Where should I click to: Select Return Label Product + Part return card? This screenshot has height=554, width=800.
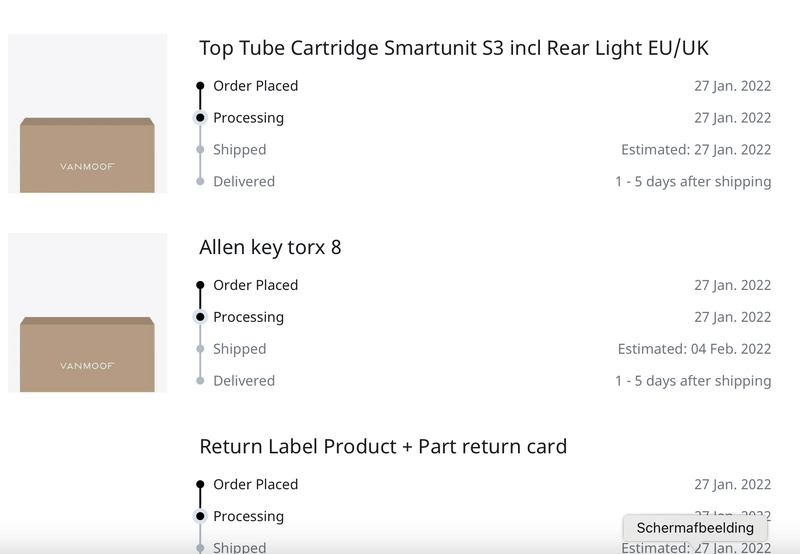[x=383, y=446]
